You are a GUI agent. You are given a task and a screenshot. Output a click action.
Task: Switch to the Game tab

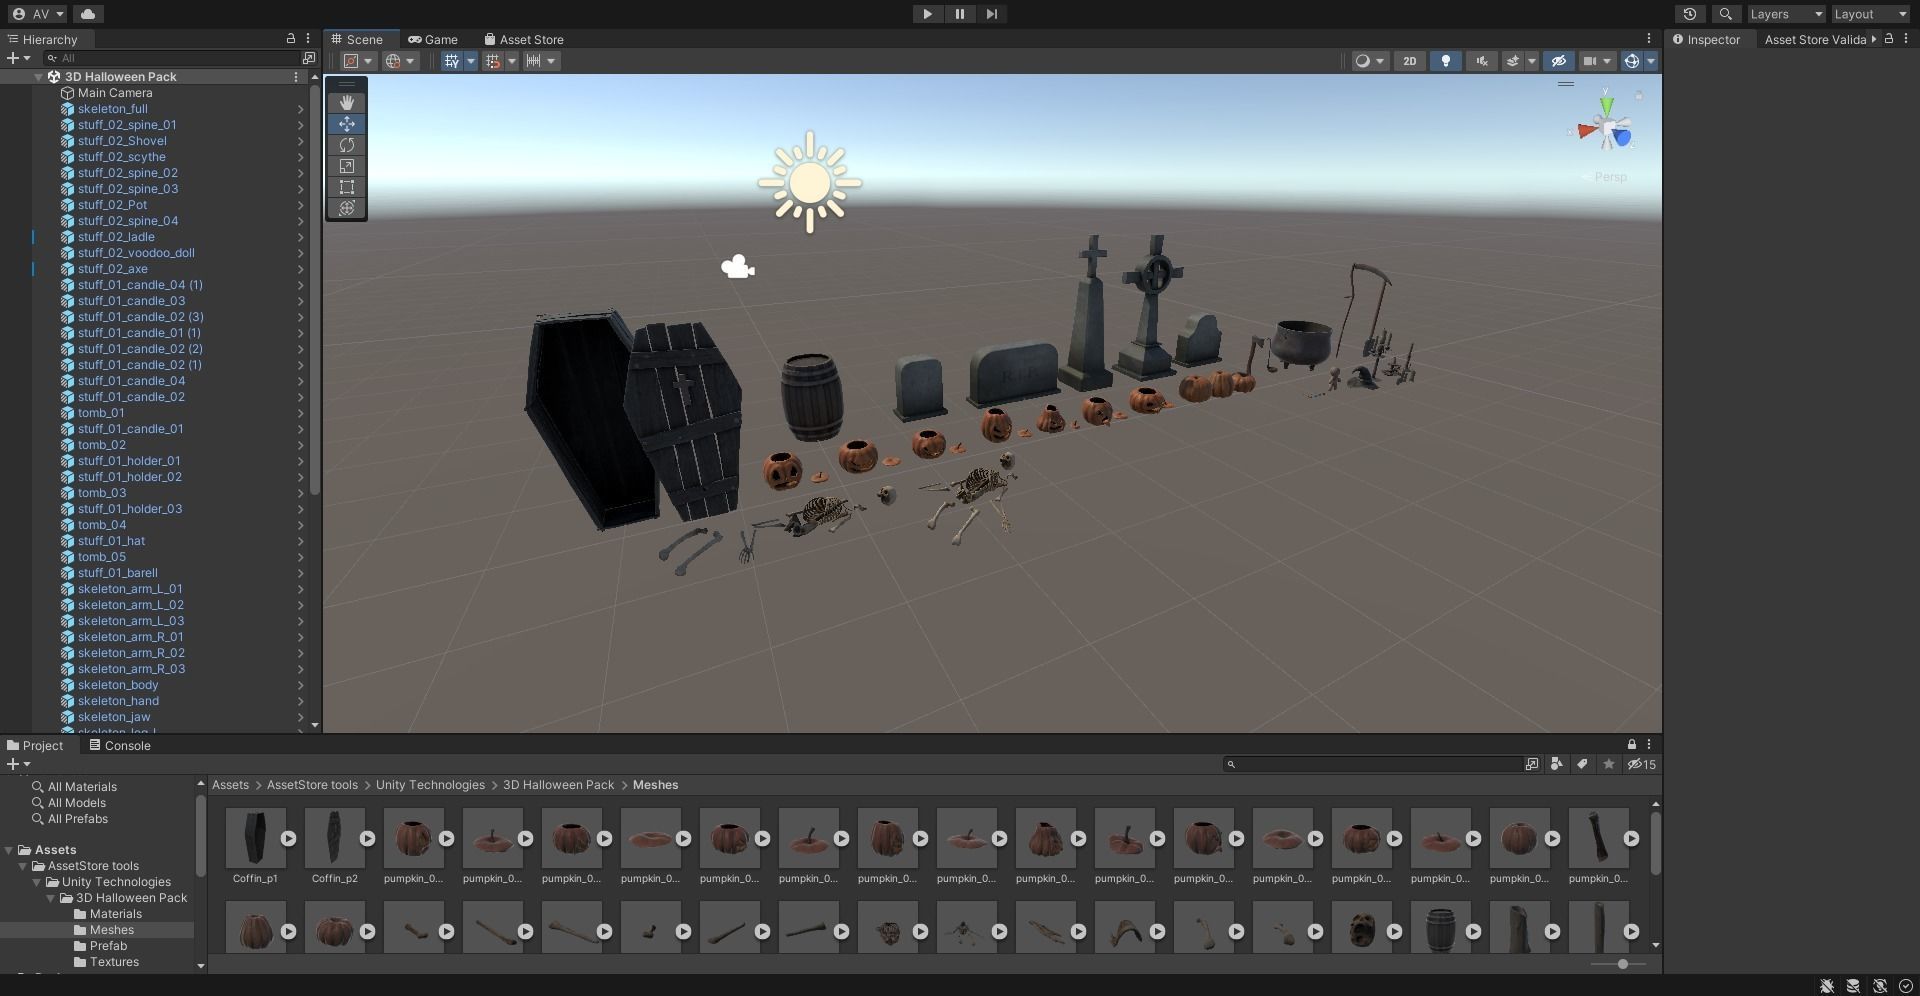pyautogui.click(x=433, y=40)
